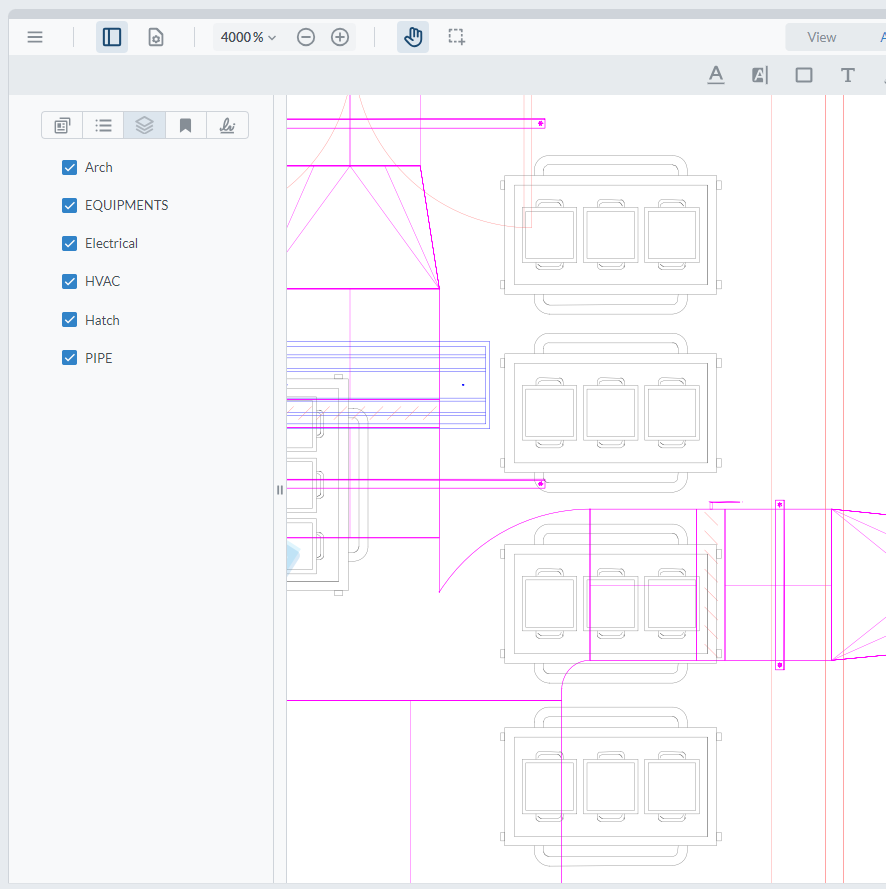Viewport: 886px width, 889px height.
Task: Choose the dashed rectangle select tool
Action: click(456, 37)
